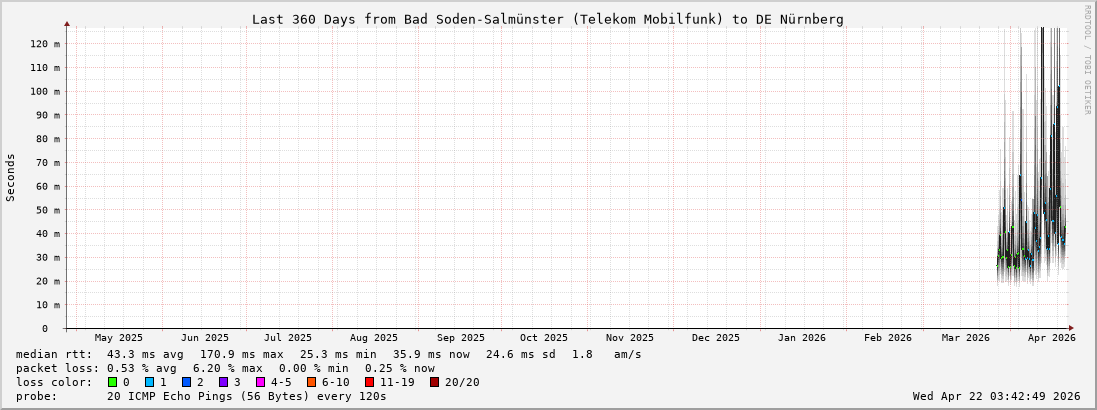Image resolution: width=1097 pixels, height=410 pixels.
Task: Select the orange loss swatch for 6-10
Action: click(312, 382)
